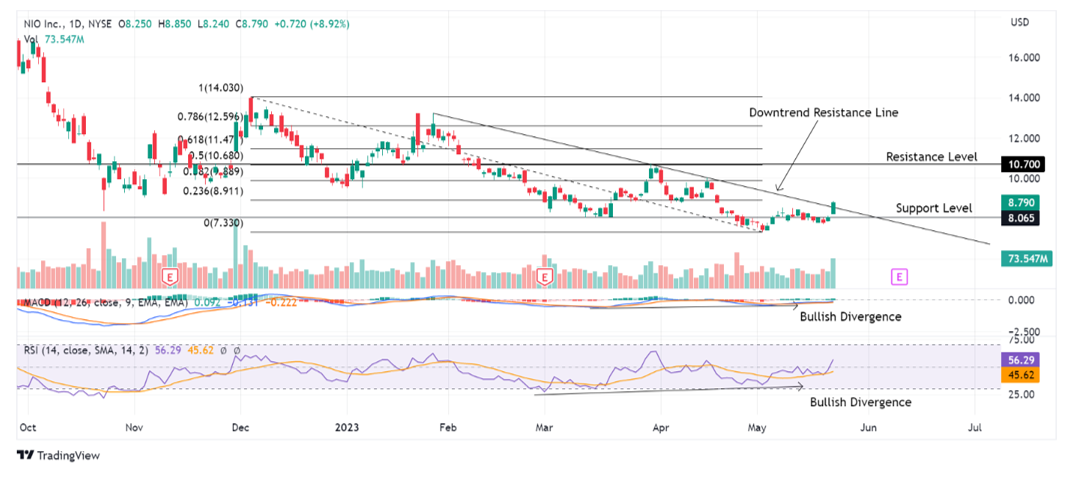Click the 'Mar' label on time axis

(545, 428)
